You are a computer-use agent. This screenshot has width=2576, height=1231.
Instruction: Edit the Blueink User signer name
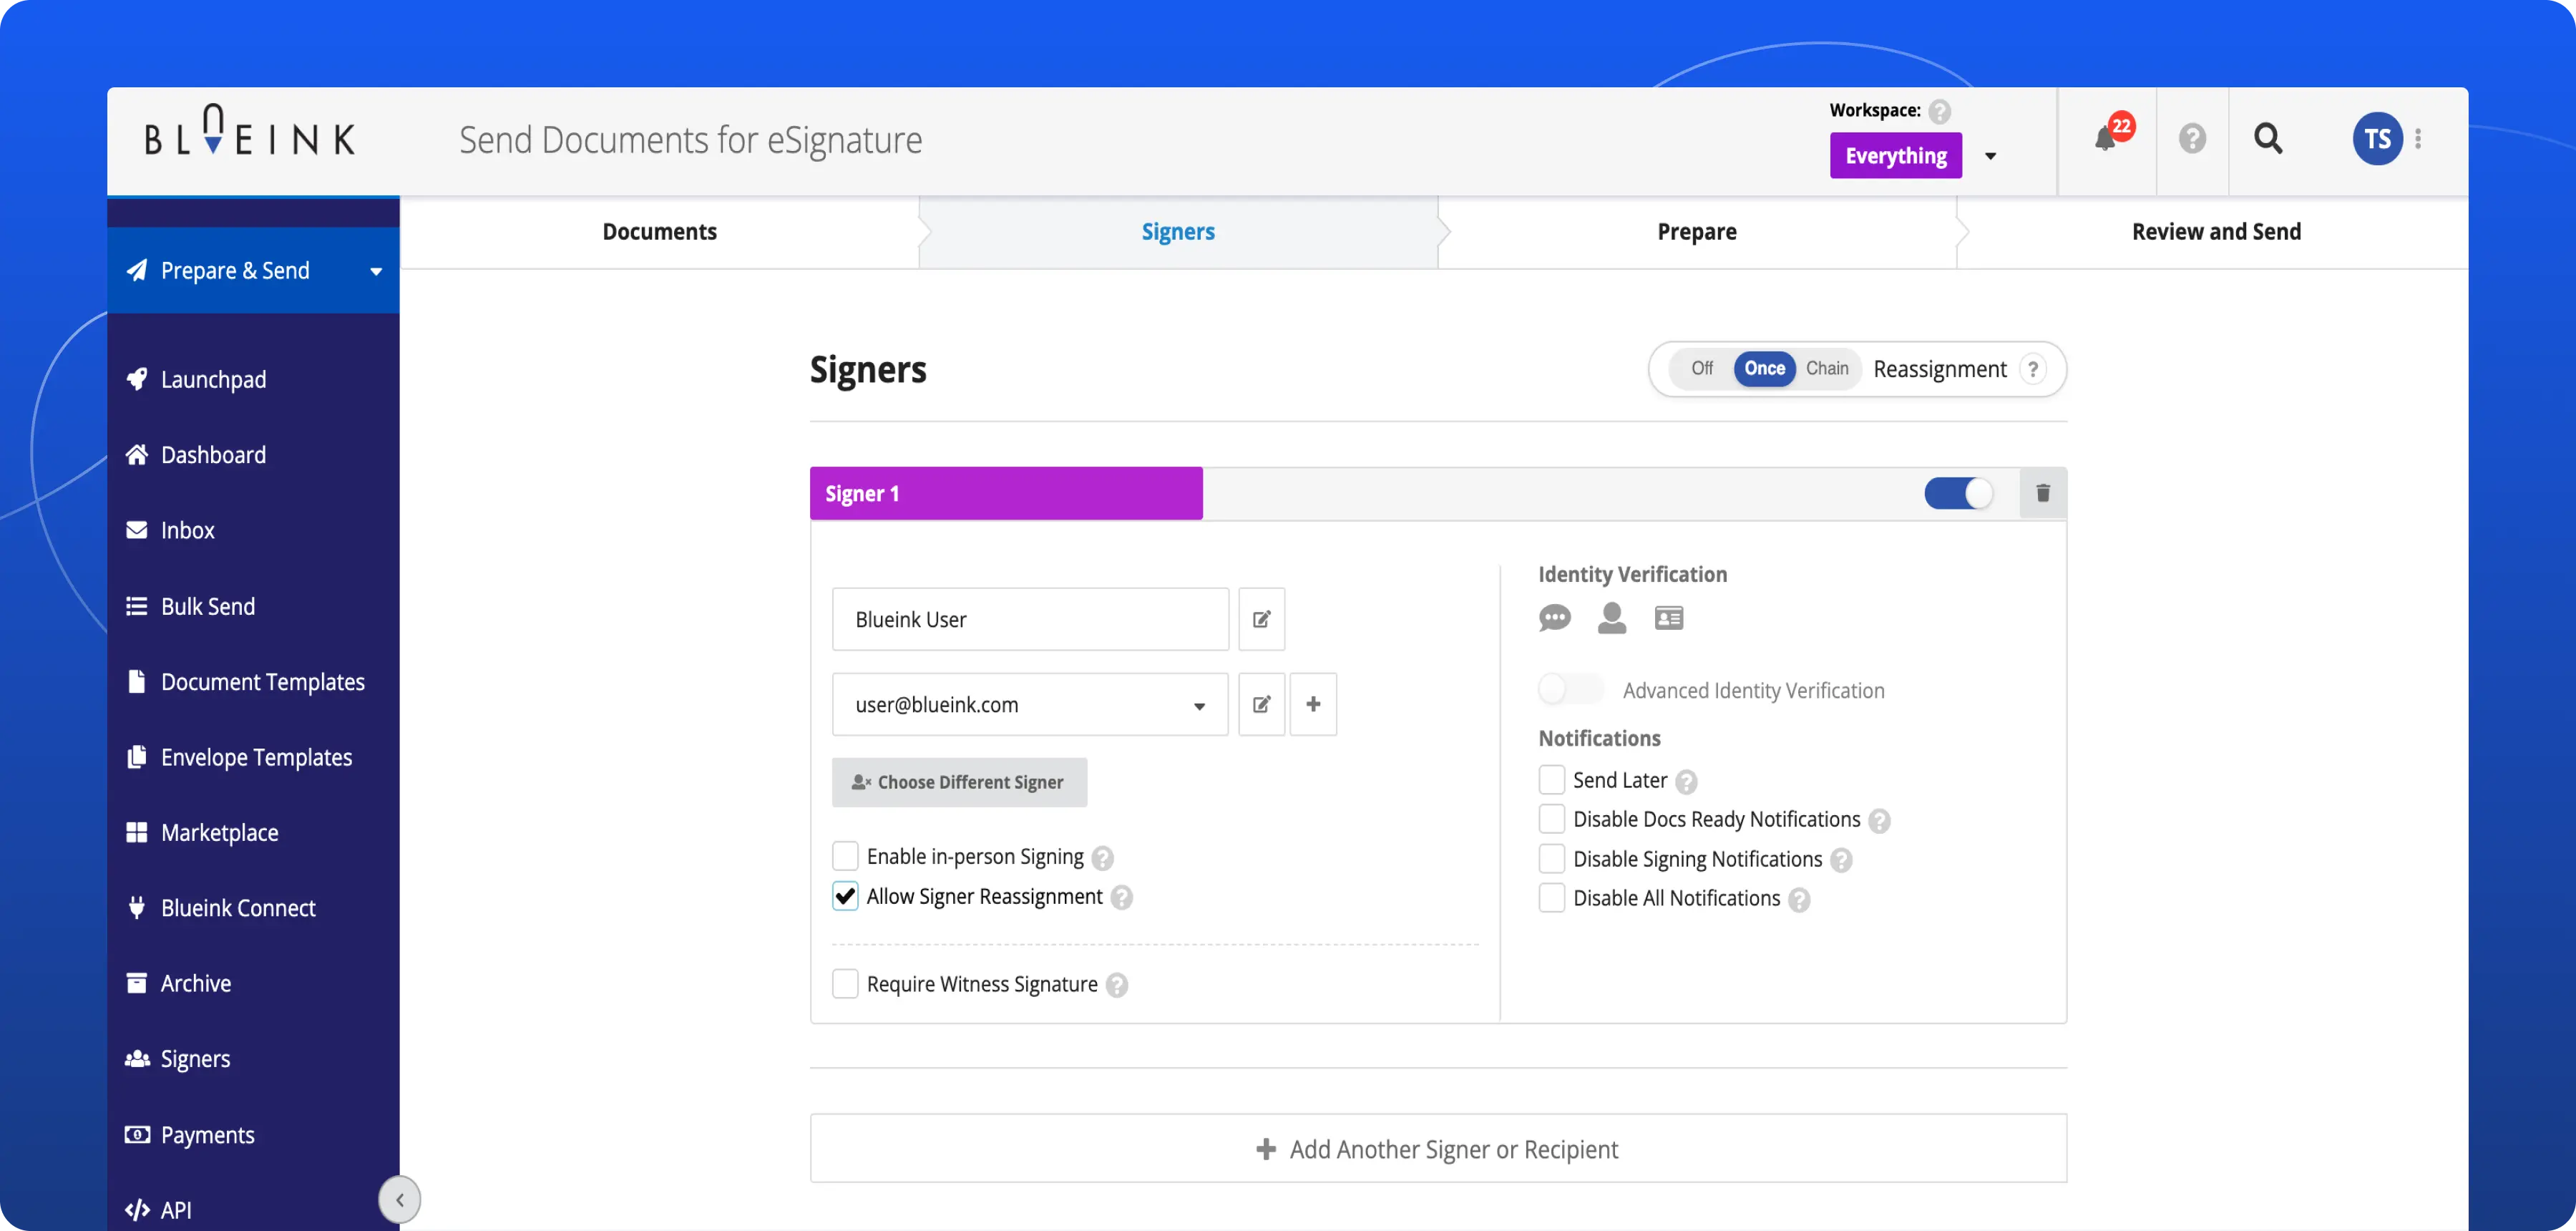(x=1262, y=619)
